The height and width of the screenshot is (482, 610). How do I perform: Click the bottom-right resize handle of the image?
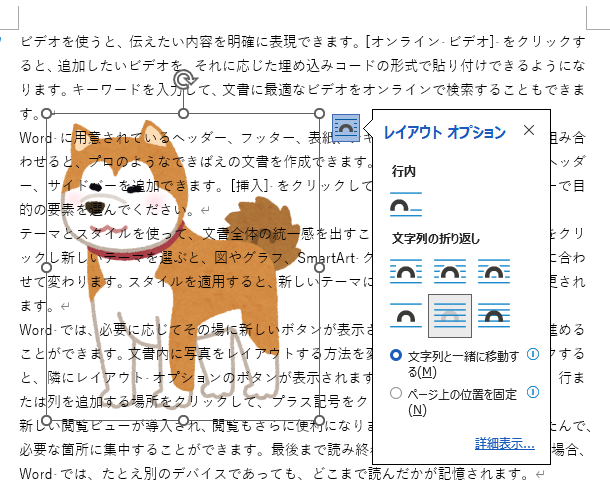319,420
